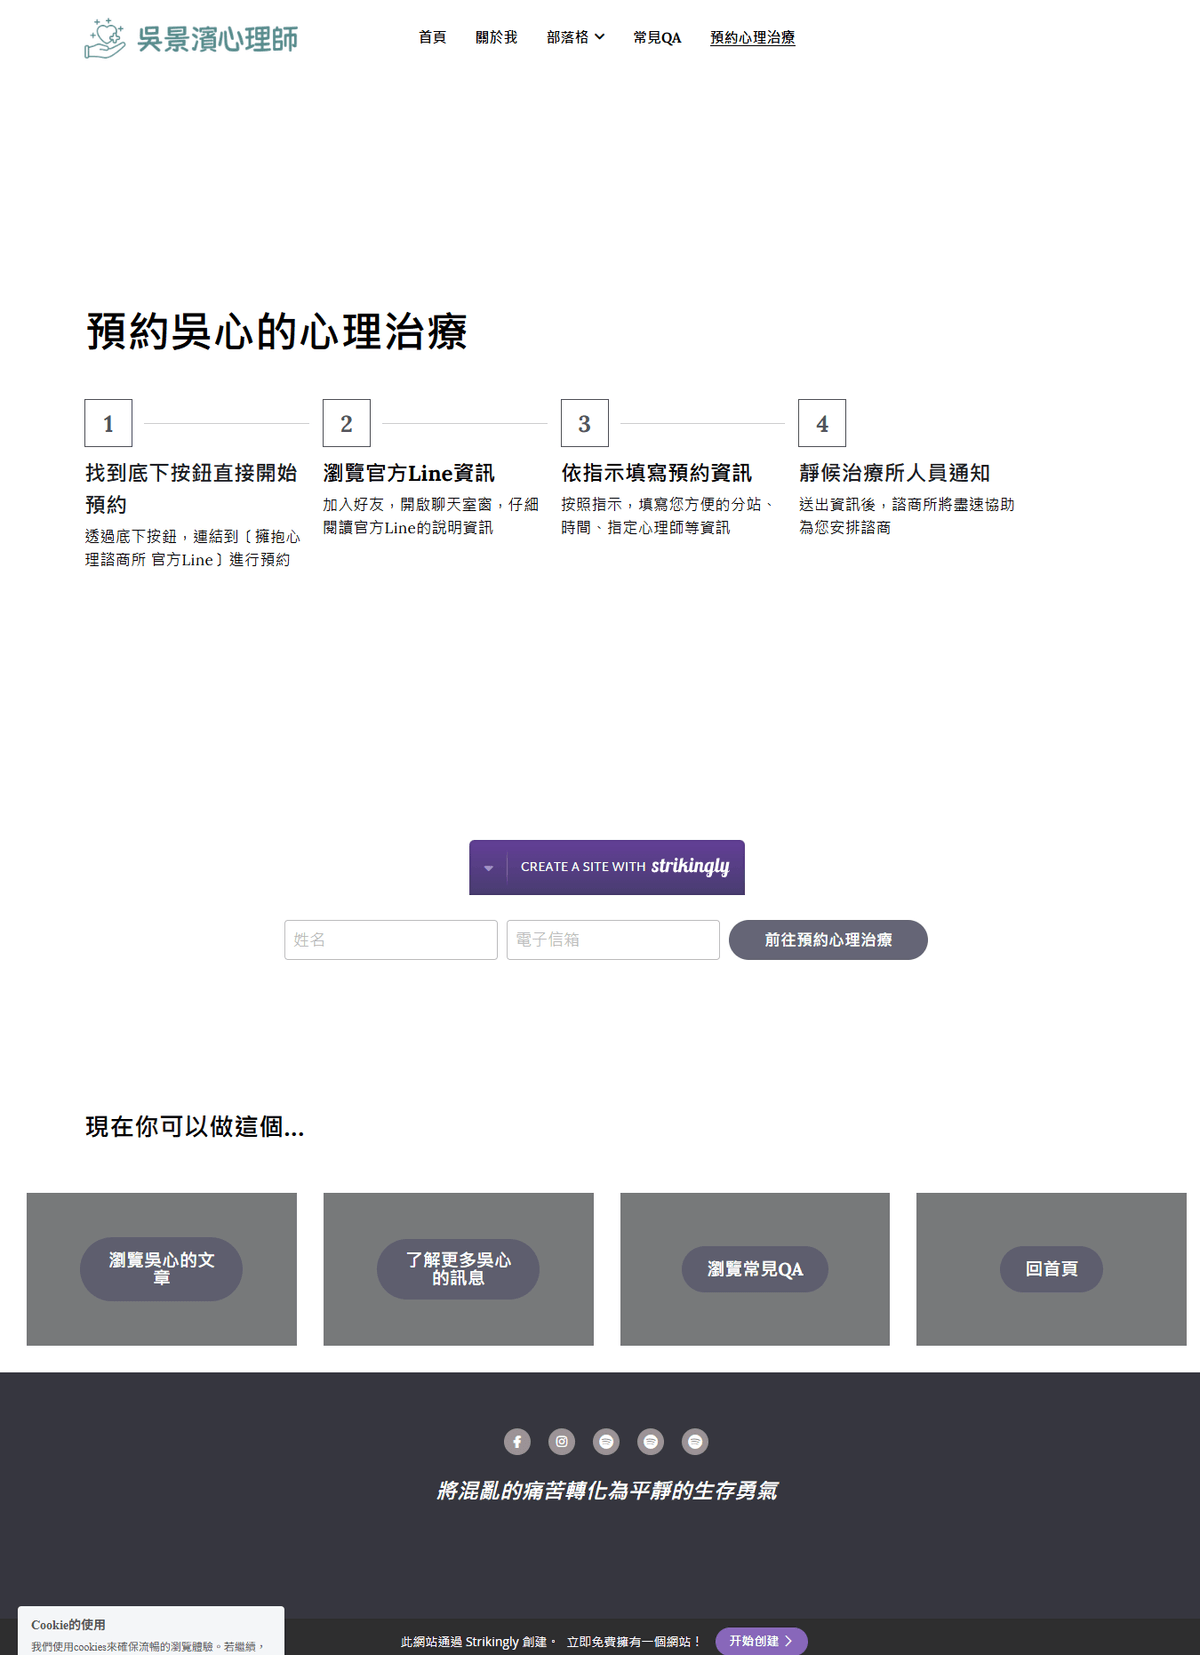Screen dimensions: 1200x1655
Task: Click text 按照指示,填寫您方便的分站、時間
Action: (667, 516)
